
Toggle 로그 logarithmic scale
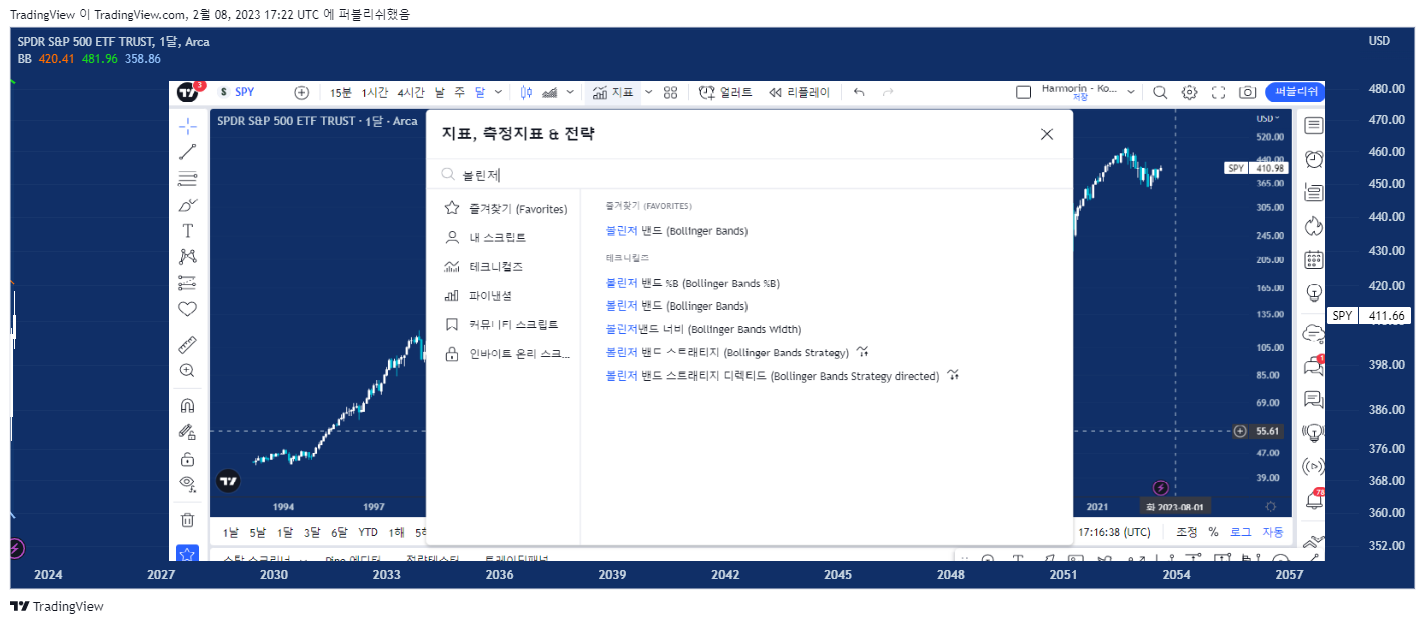point(1240,532)
